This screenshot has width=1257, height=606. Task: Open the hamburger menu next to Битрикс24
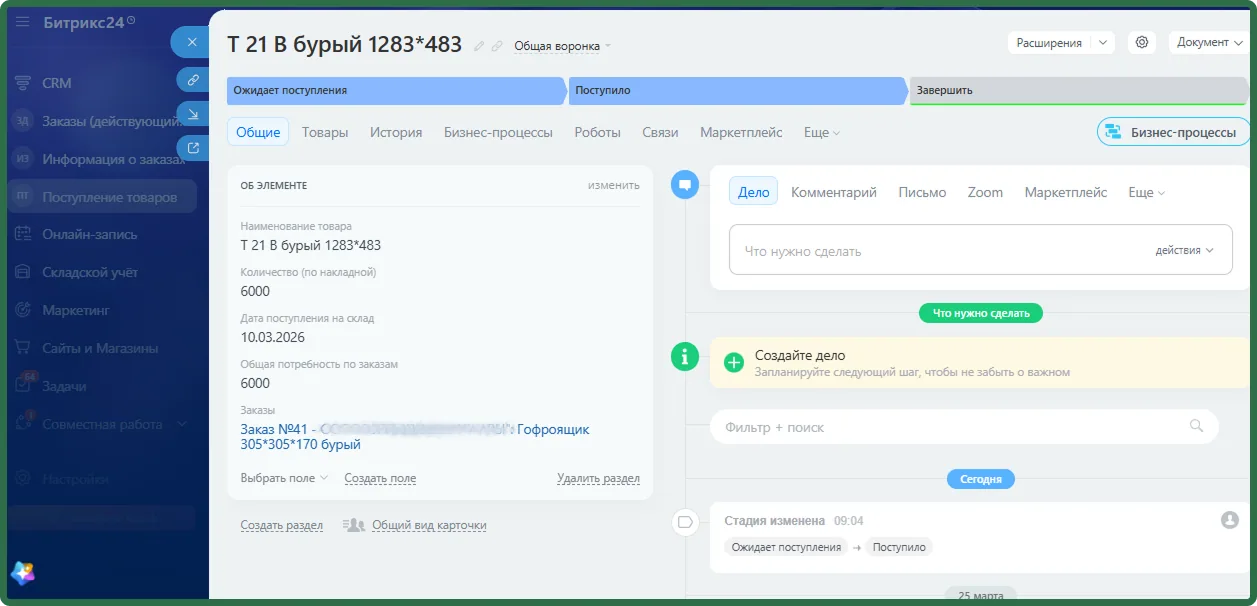22,22
